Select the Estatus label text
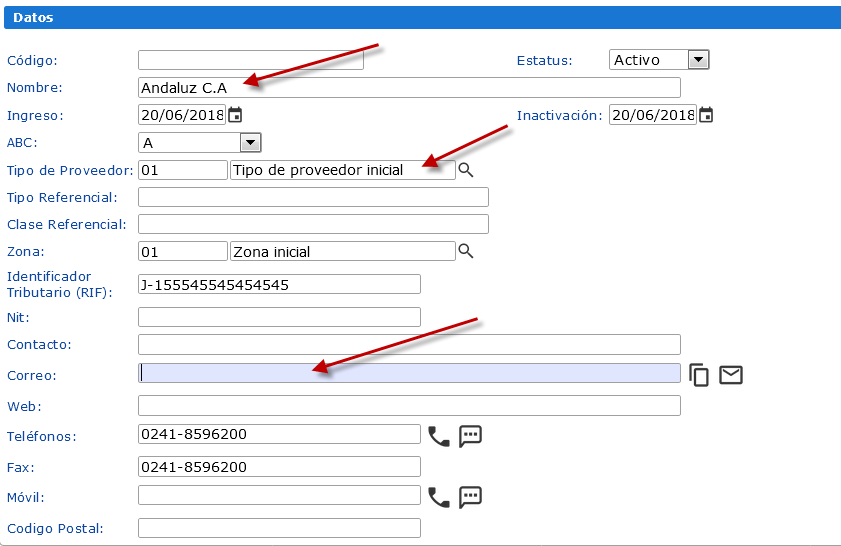Image resolution: width=841 pixels, height=546 pixels. (x=544, y=61)
